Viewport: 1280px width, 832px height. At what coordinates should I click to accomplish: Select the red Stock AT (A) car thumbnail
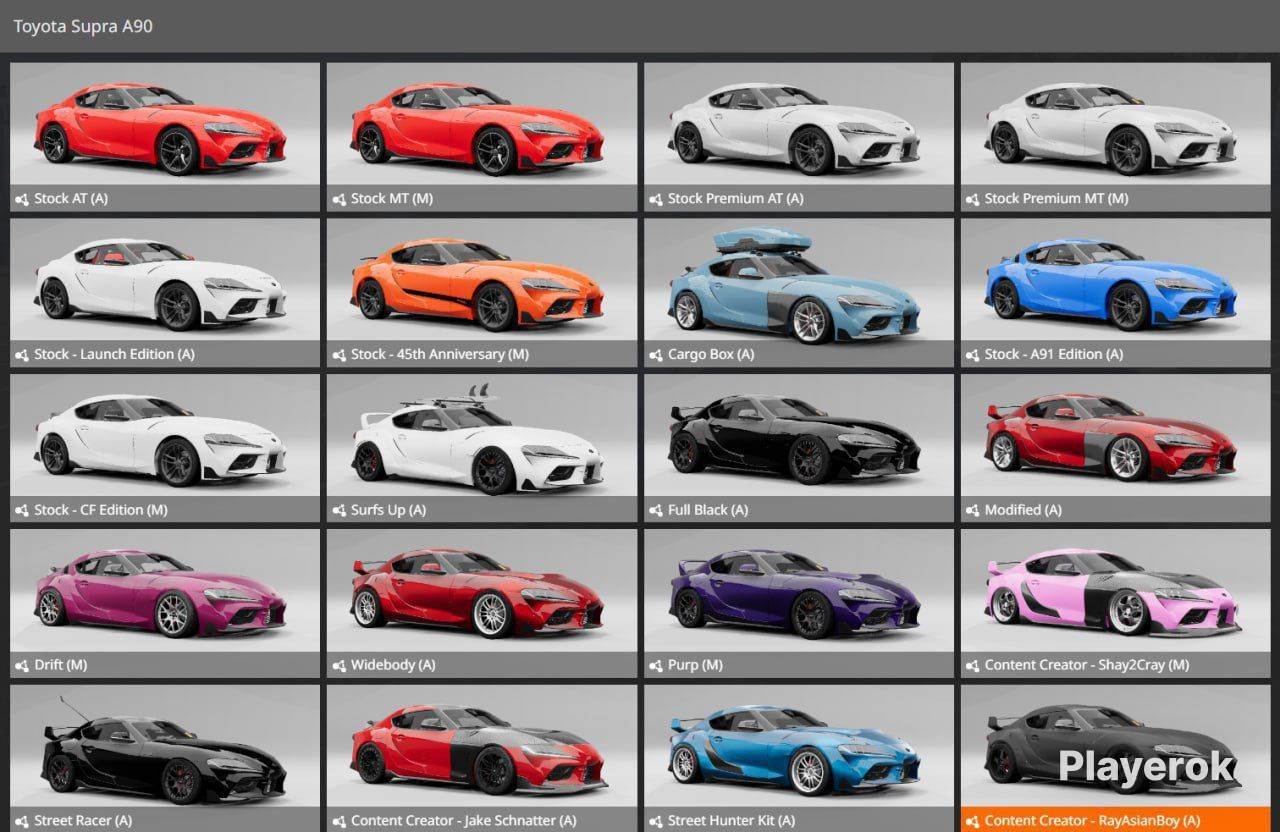click(x=165, y=124)
